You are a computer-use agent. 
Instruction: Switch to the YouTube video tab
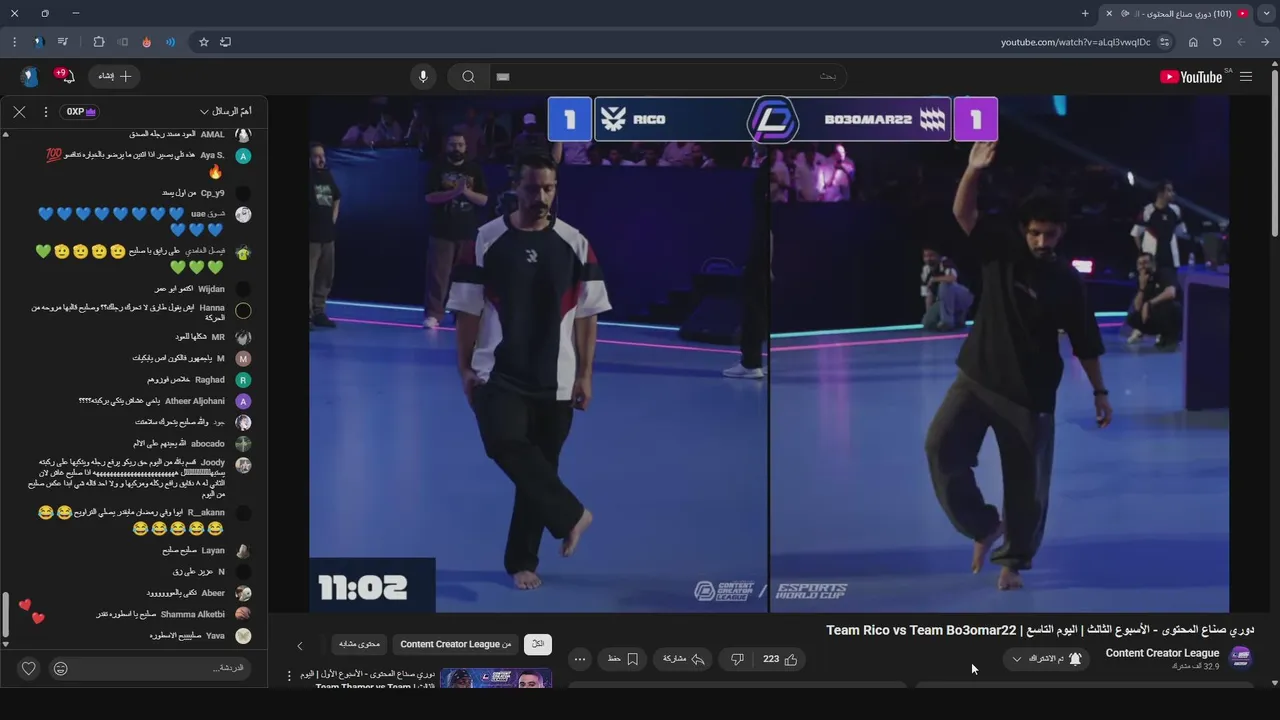[1177, 14]
